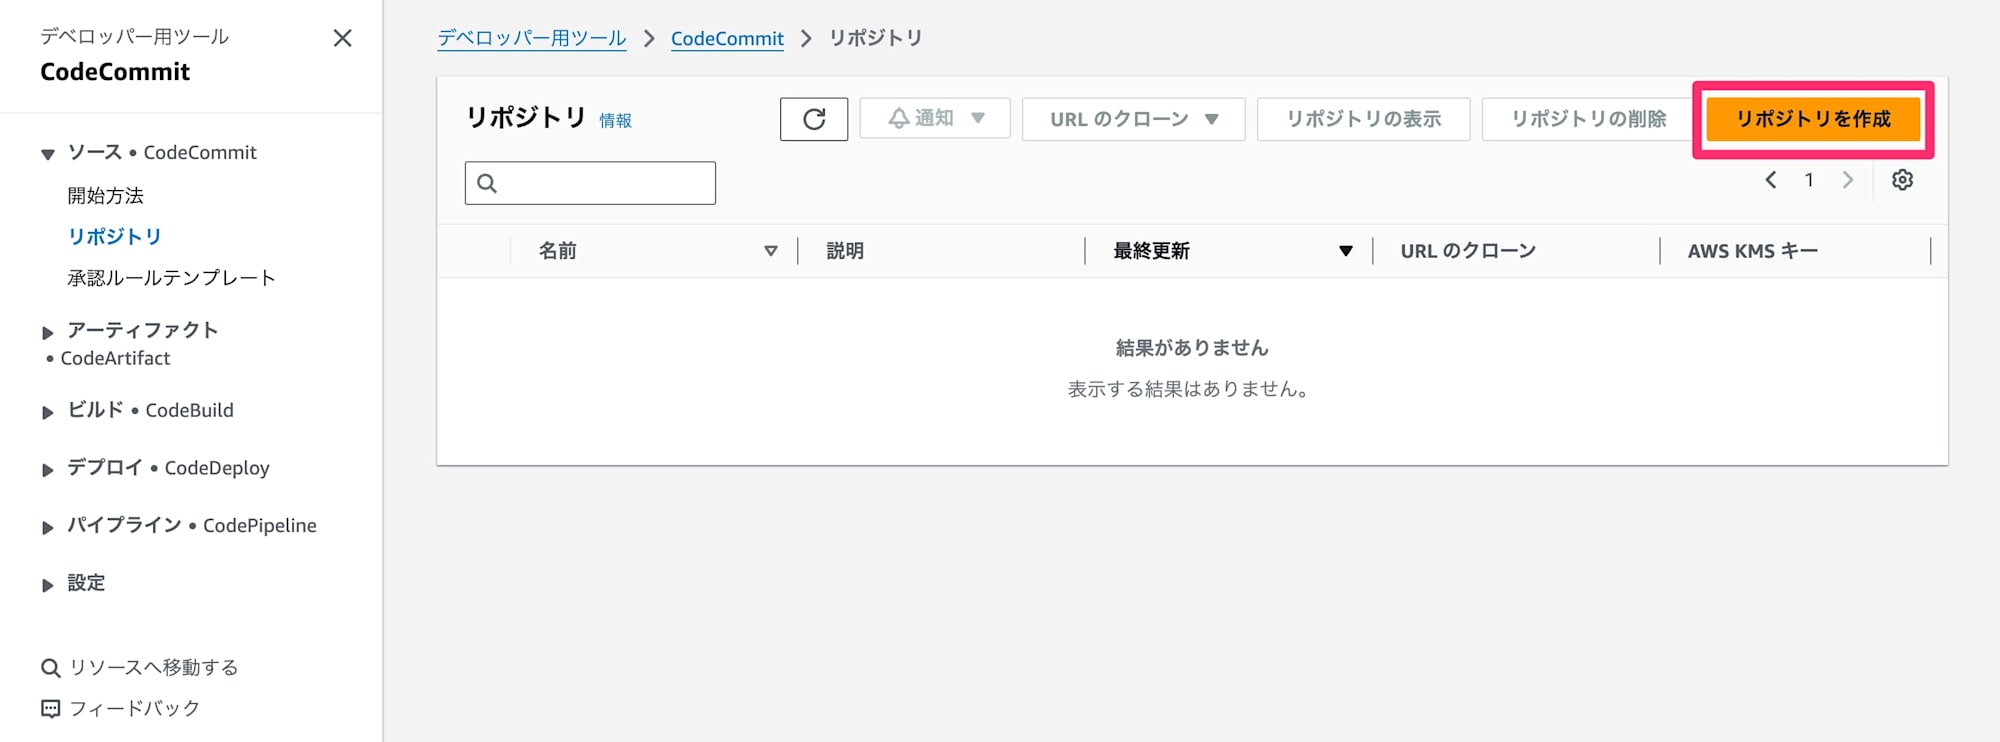Expand the デプロイ • CodeDeploy section
The height and width of the screenshot is (742, 2000).
coord(47,470)
